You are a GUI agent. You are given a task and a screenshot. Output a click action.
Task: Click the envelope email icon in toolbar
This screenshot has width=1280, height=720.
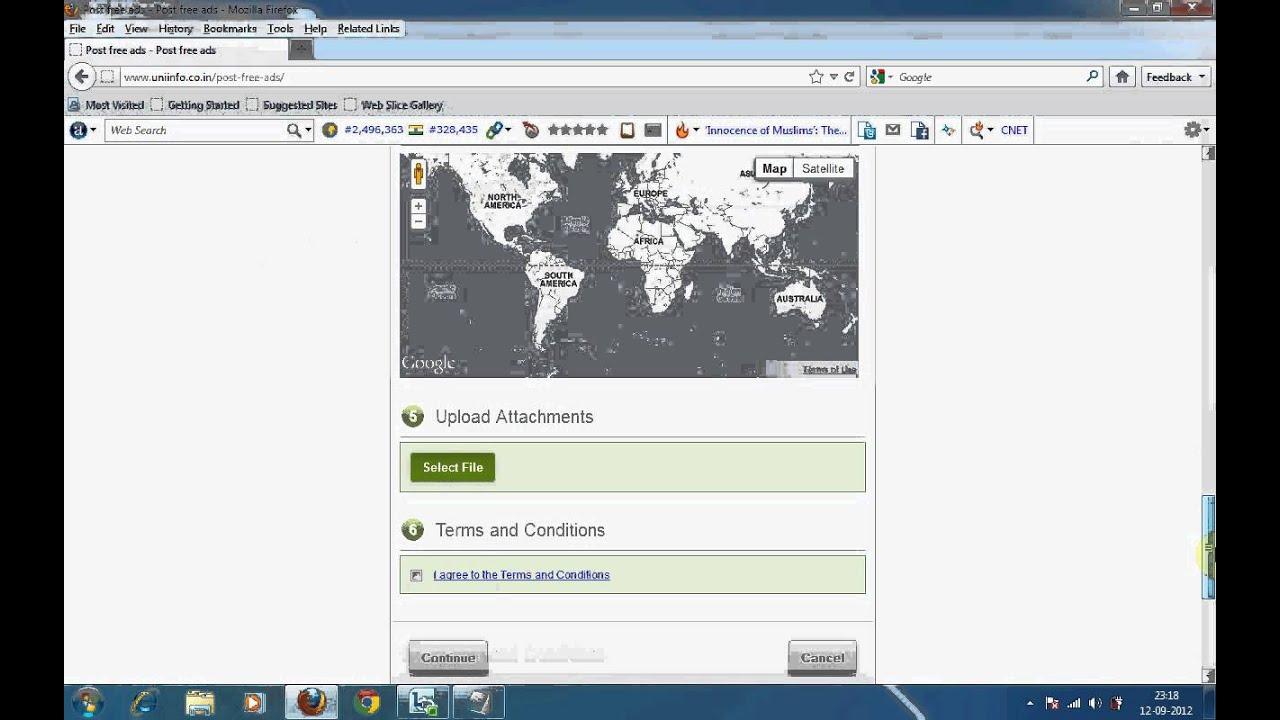coord(893,130)
